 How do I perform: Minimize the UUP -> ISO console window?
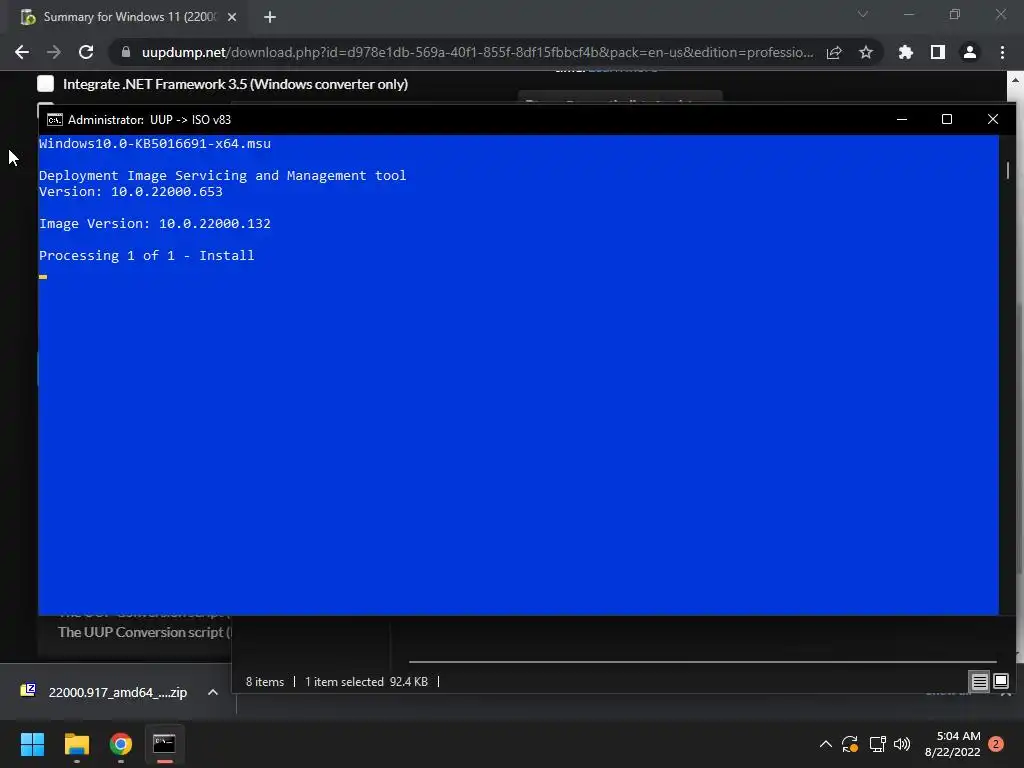pyautogui.click(x=902, y=120)
